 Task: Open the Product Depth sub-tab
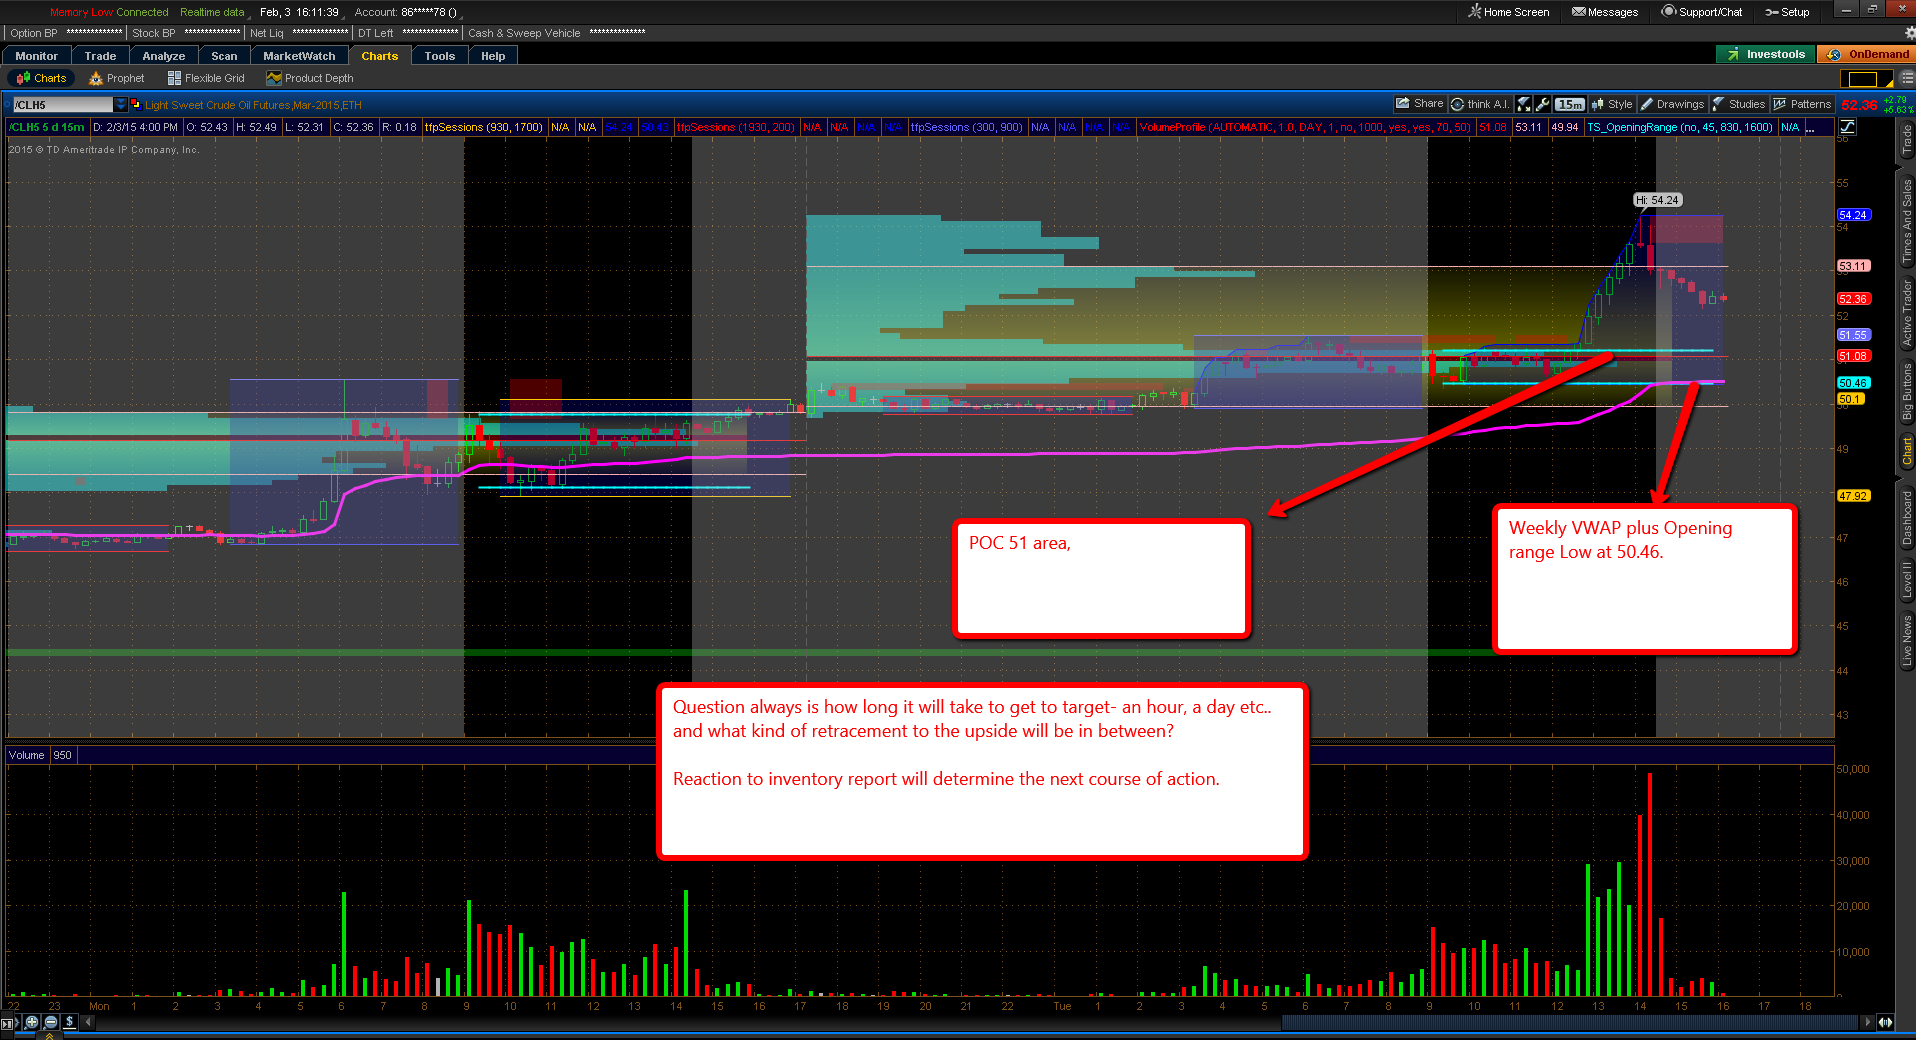pos(310,78)
